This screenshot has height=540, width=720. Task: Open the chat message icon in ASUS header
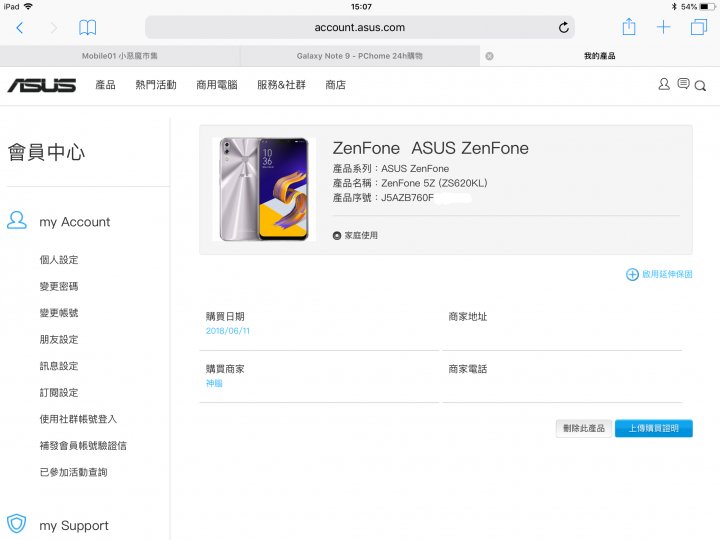683,84
